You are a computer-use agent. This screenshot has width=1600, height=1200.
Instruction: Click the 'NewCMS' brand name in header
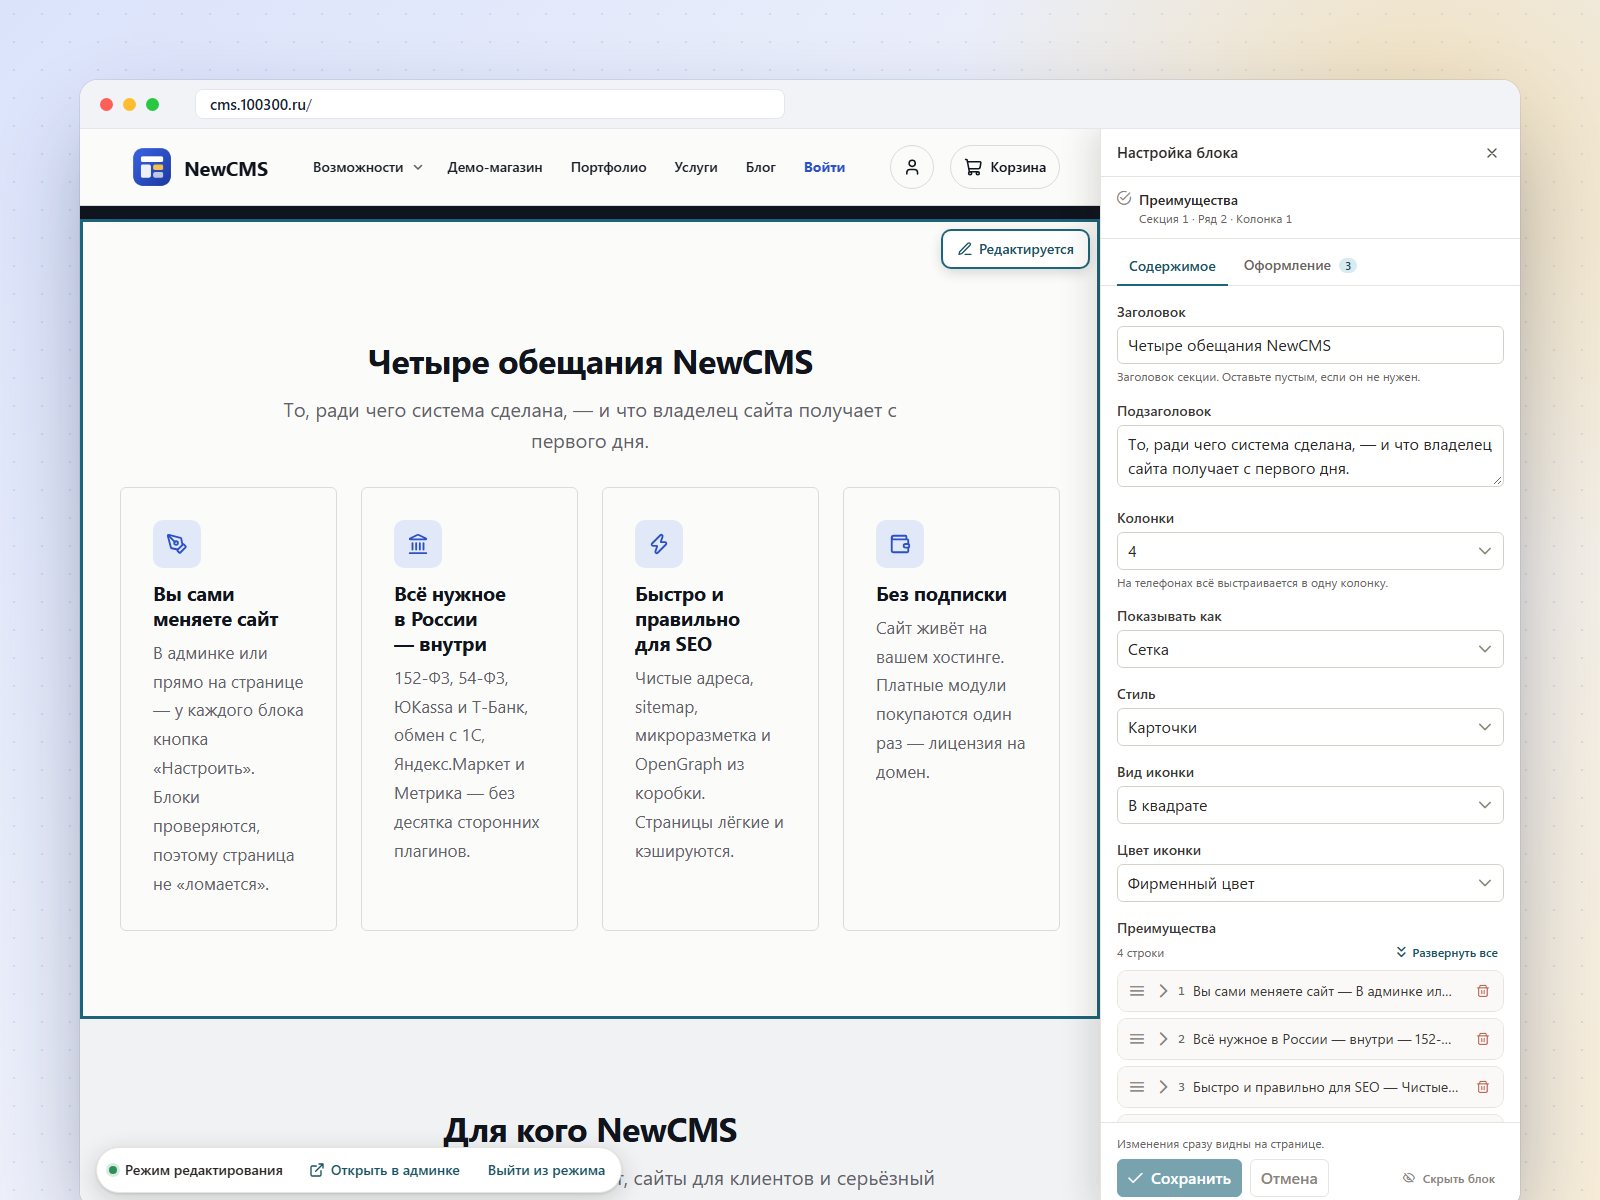[x=226, y=168]
